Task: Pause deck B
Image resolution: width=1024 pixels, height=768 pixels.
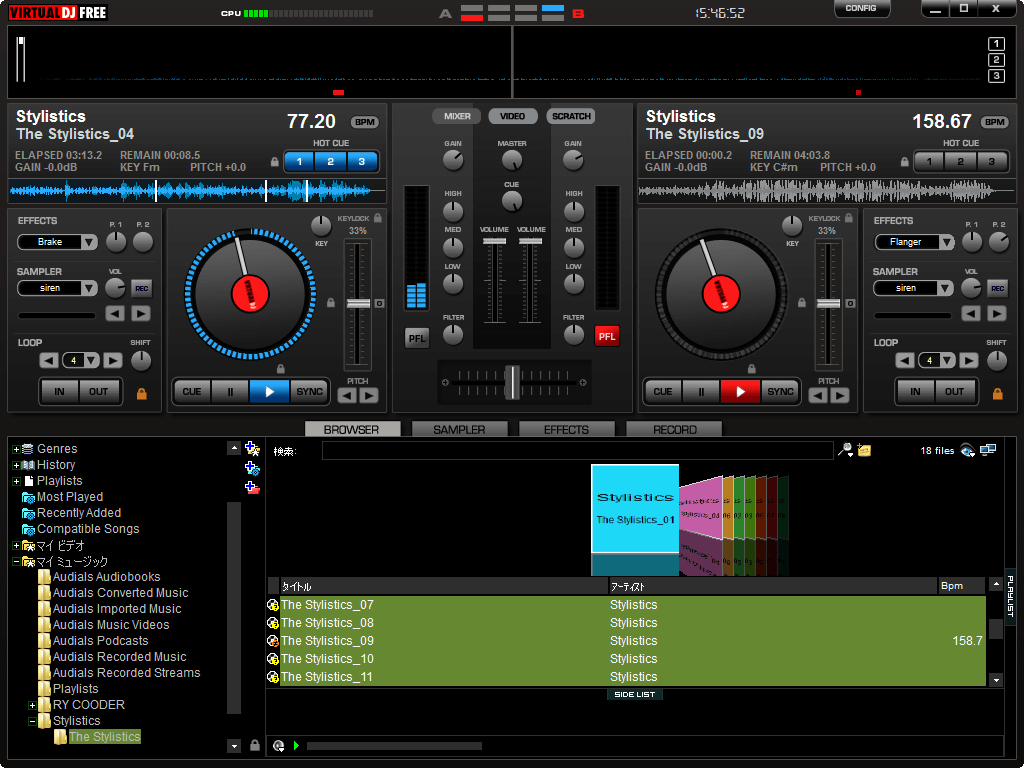Action: pyautogui.click(x=701, y=392)
